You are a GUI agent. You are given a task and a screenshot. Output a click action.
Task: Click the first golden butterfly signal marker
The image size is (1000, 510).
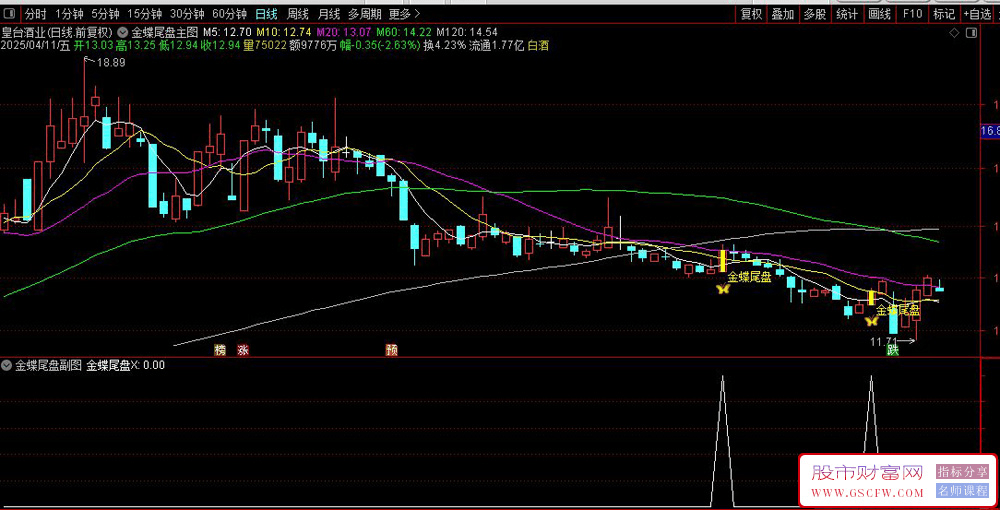click(723, 289)
